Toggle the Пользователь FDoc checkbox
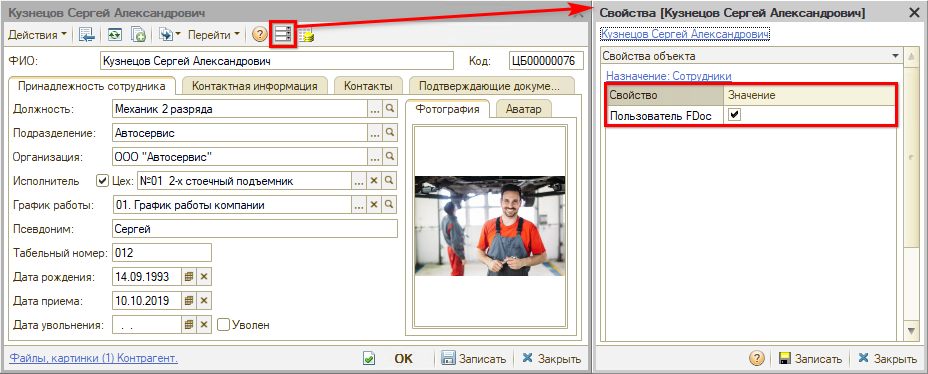Image resolution: width=928 pixels, height=374 pixels. (x=734, y=115)
